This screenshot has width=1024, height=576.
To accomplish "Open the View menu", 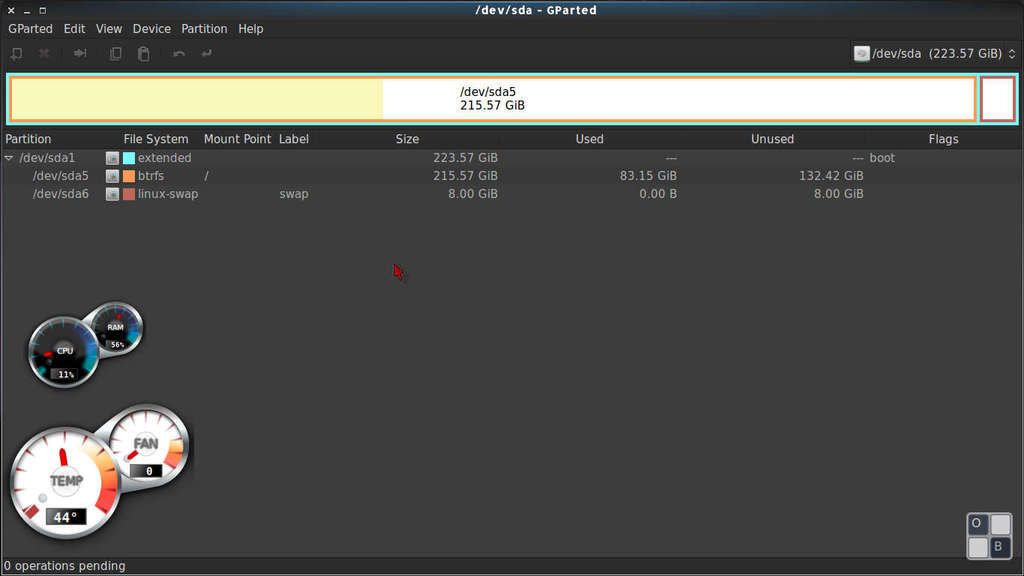I will [x=109, y=29].
